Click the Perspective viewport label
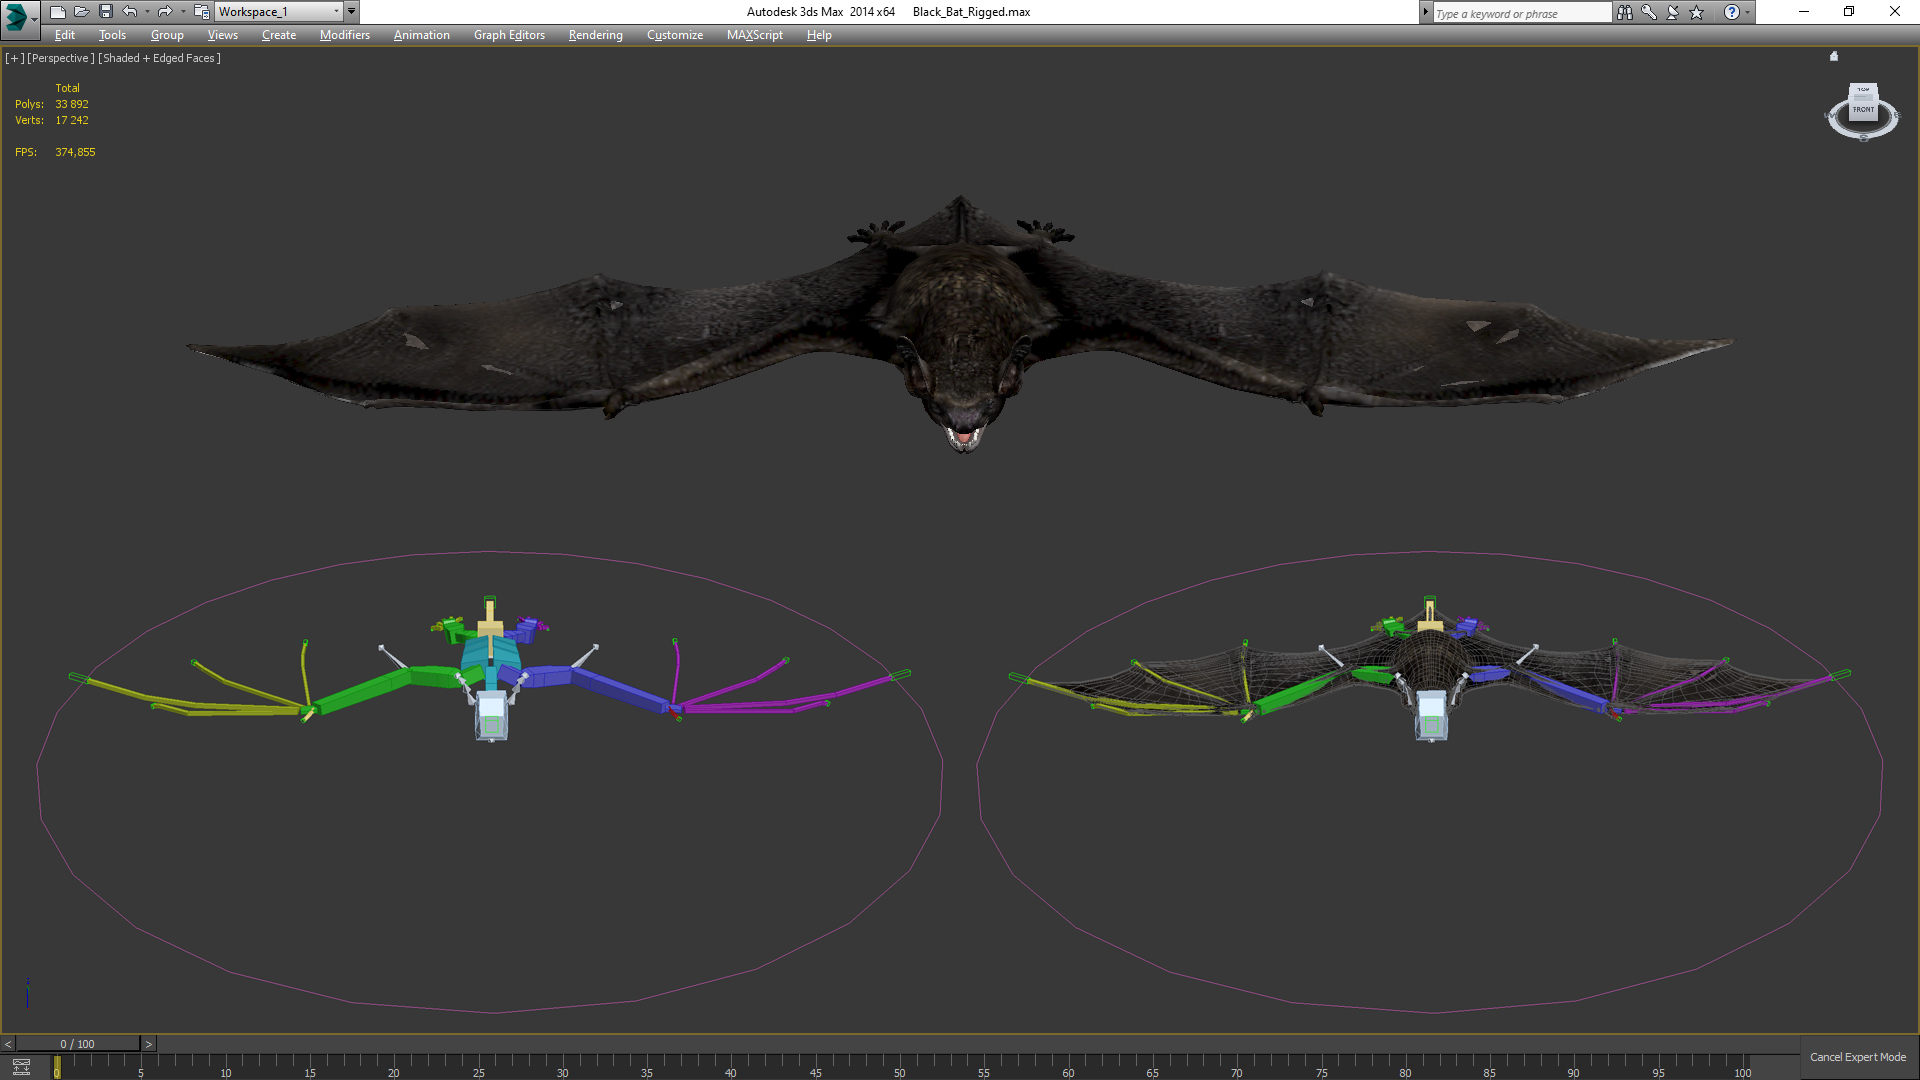 coord(61,58)
